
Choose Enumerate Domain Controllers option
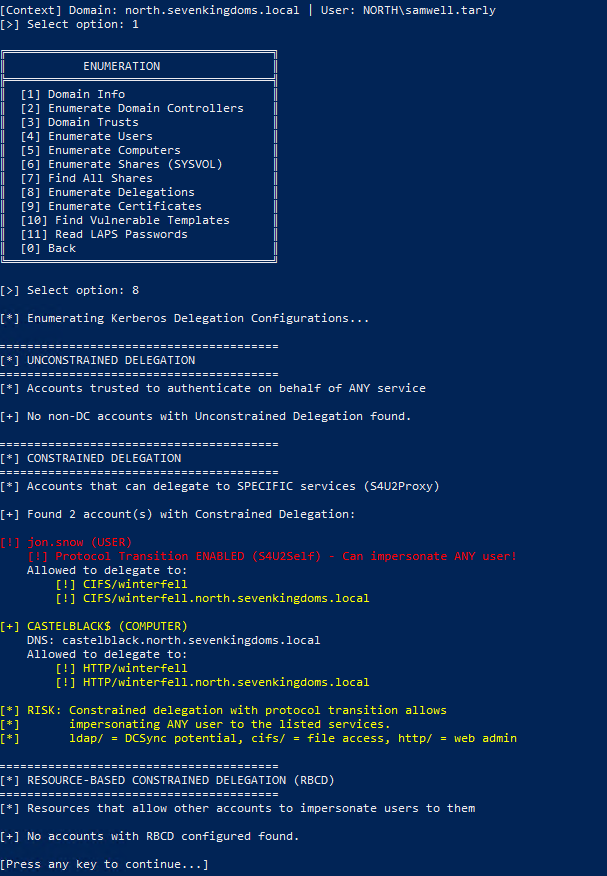[x=131, y=108]
